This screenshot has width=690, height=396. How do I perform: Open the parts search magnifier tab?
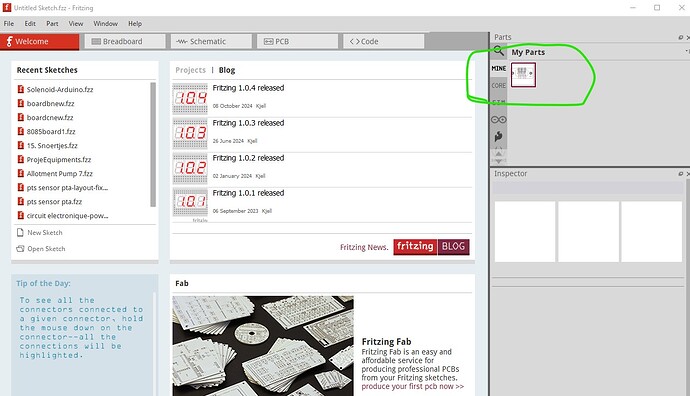coord(498,51)
